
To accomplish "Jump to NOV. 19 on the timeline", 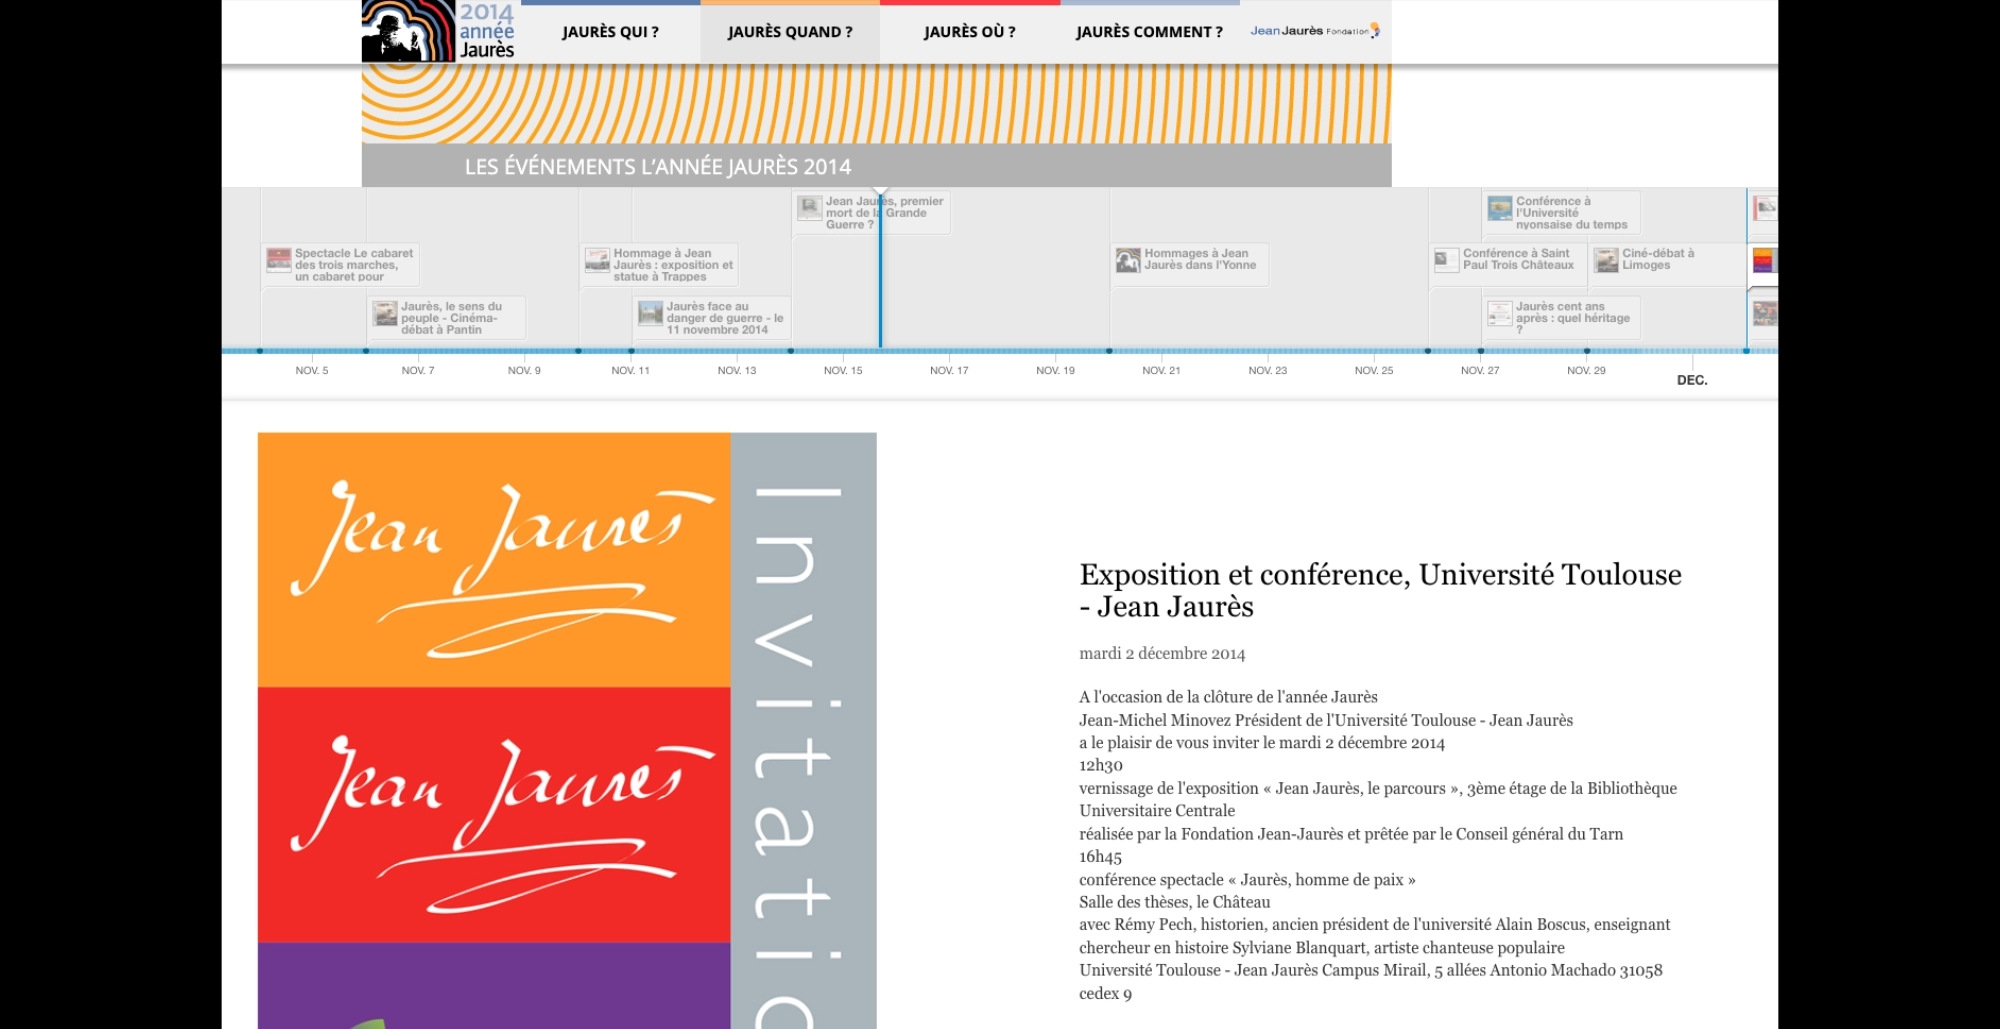I will pos(1055,371).
